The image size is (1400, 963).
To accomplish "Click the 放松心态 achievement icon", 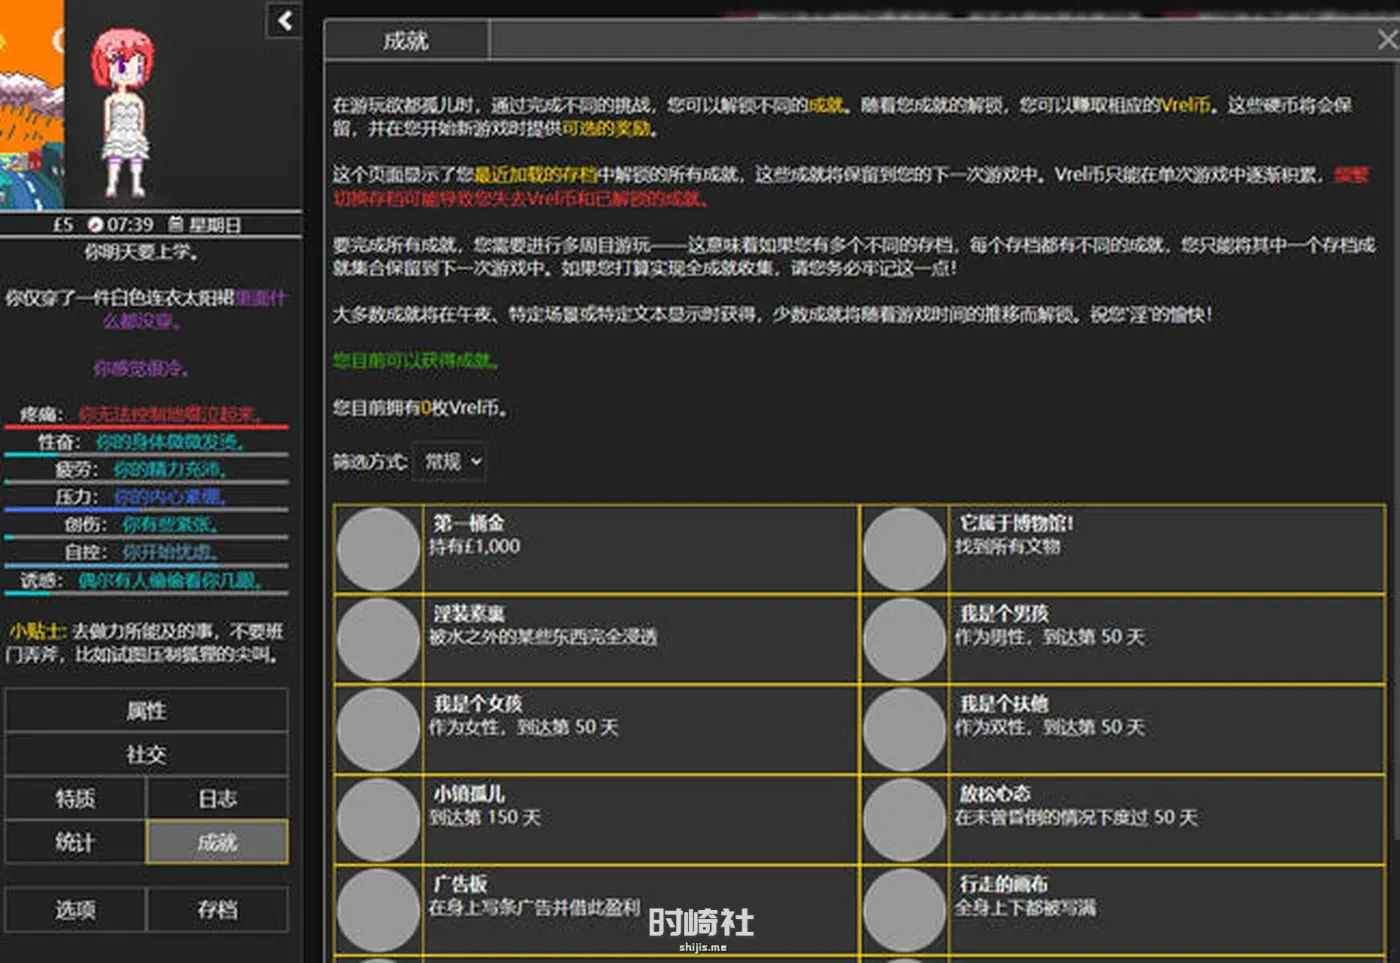I will click(905, 819).
